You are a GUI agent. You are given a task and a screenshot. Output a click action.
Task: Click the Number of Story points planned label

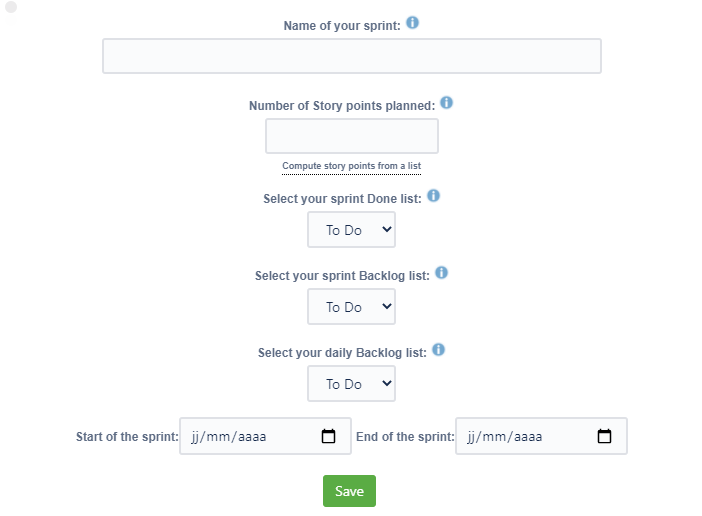click(x=342, y=105)
